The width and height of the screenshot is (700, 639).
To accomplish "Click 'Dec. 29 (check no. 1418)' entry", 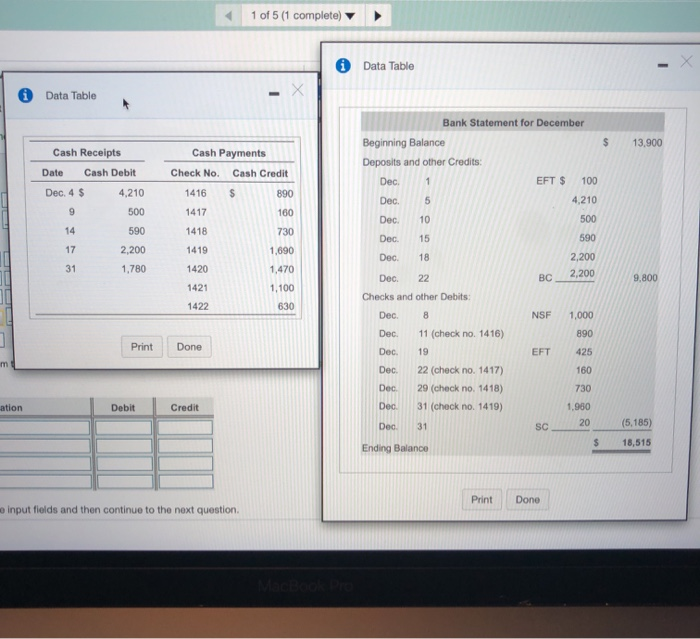I will point(441,388).
